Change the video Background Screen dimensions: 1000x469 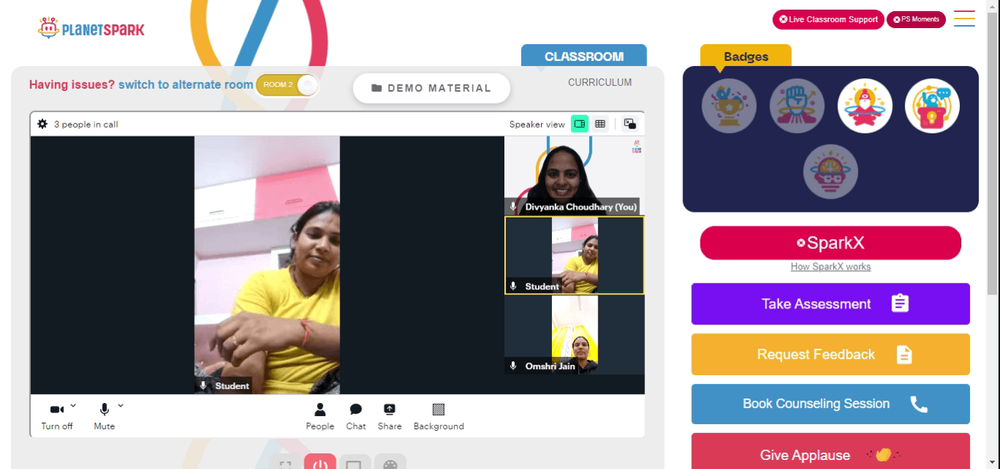(439, 416)
